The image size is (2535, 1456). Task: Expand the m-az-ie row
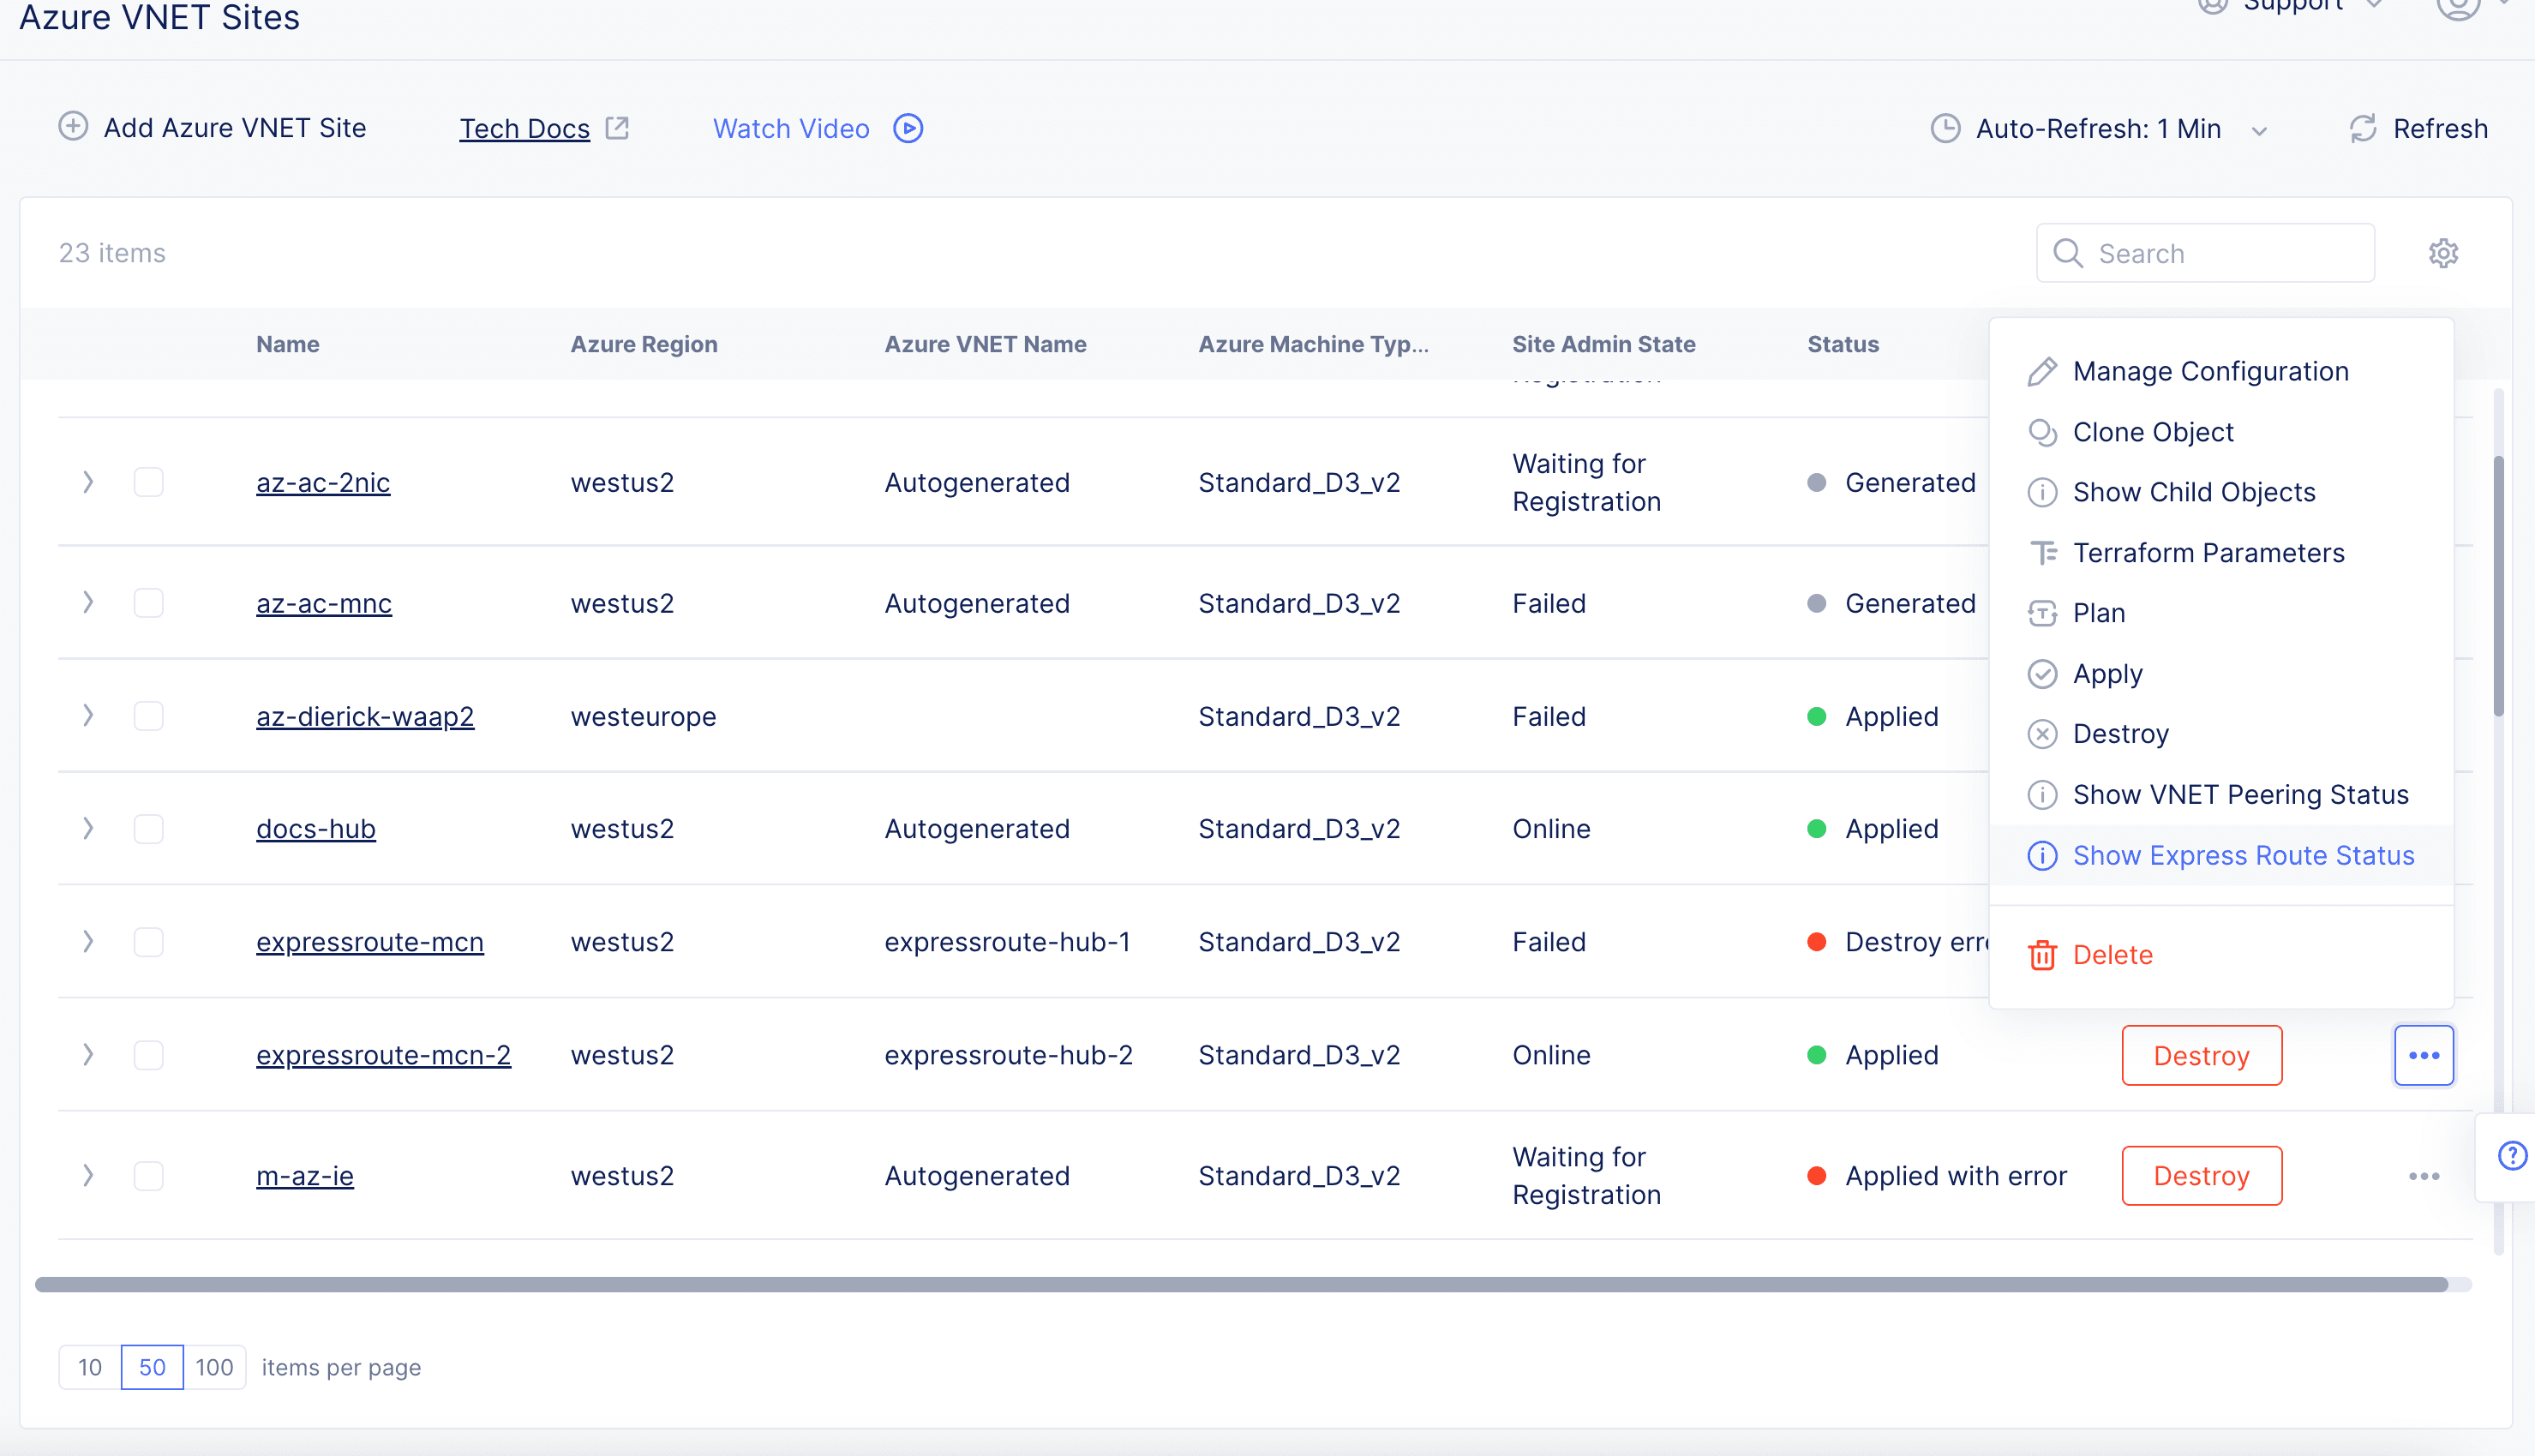[88, 1176]
